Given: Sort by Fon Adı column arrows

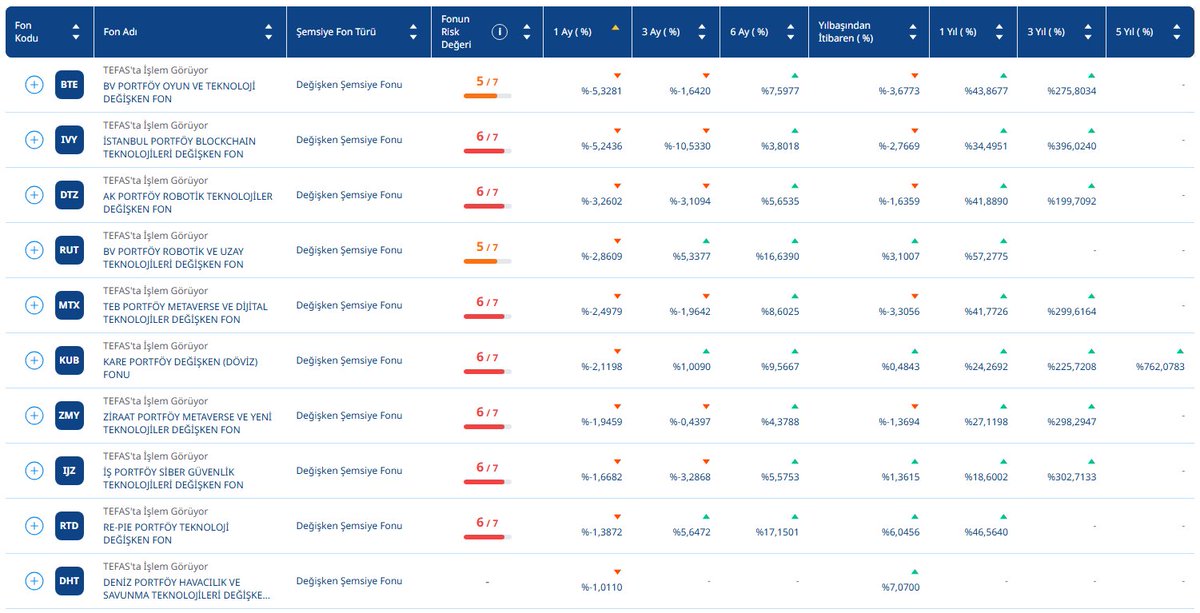Looking at the screenshot, I should click(x=268, y=32).
